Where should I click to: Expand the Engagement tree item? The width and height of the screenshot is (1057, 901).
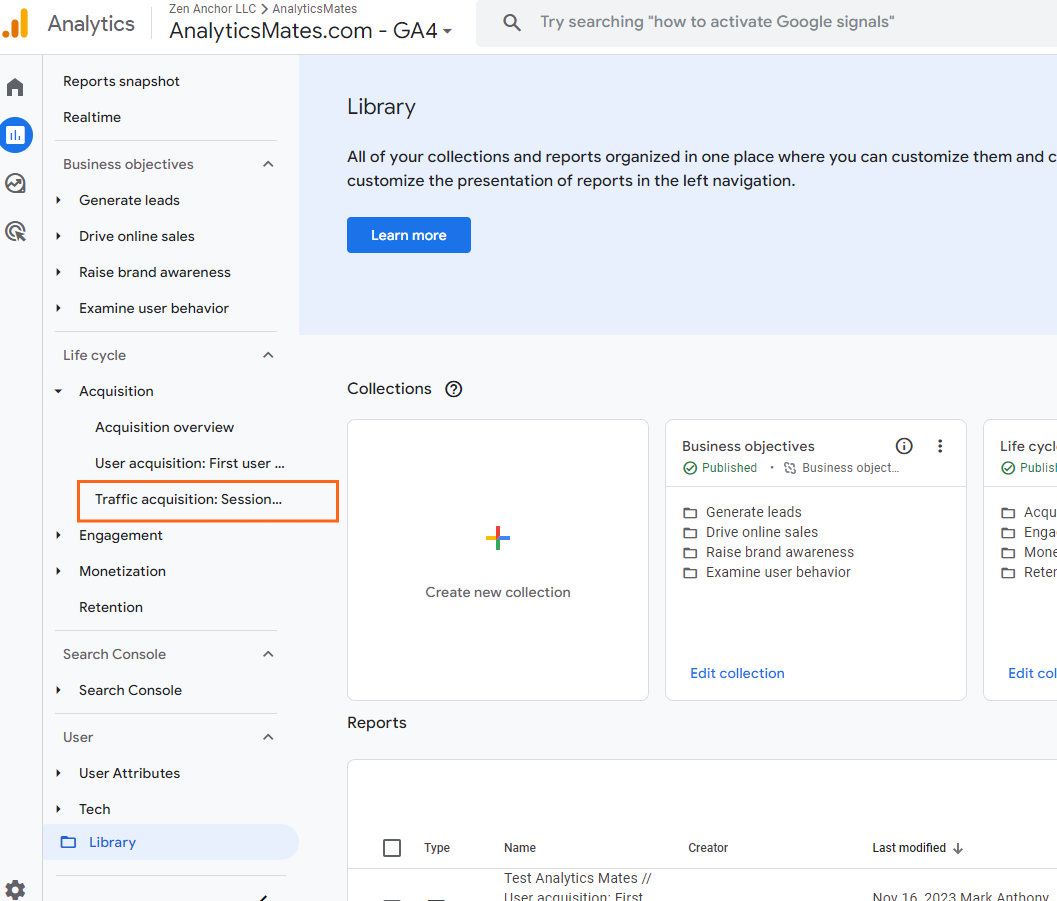(59, 536)
